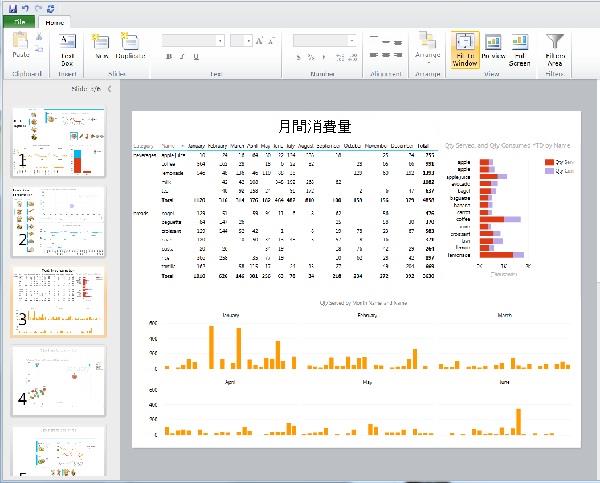This screenshot has width=600, height=483.
Task: Click the Total column header
Action: tap(423, 146)
